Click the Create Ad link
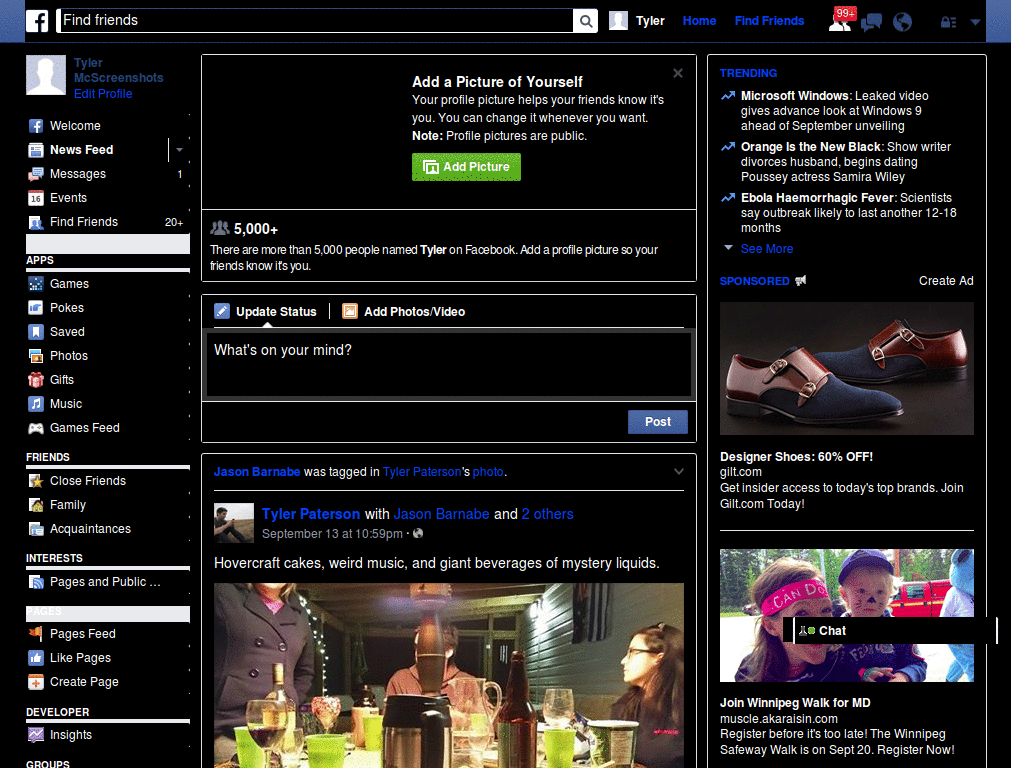1024x768 pixels. point(946,281)
